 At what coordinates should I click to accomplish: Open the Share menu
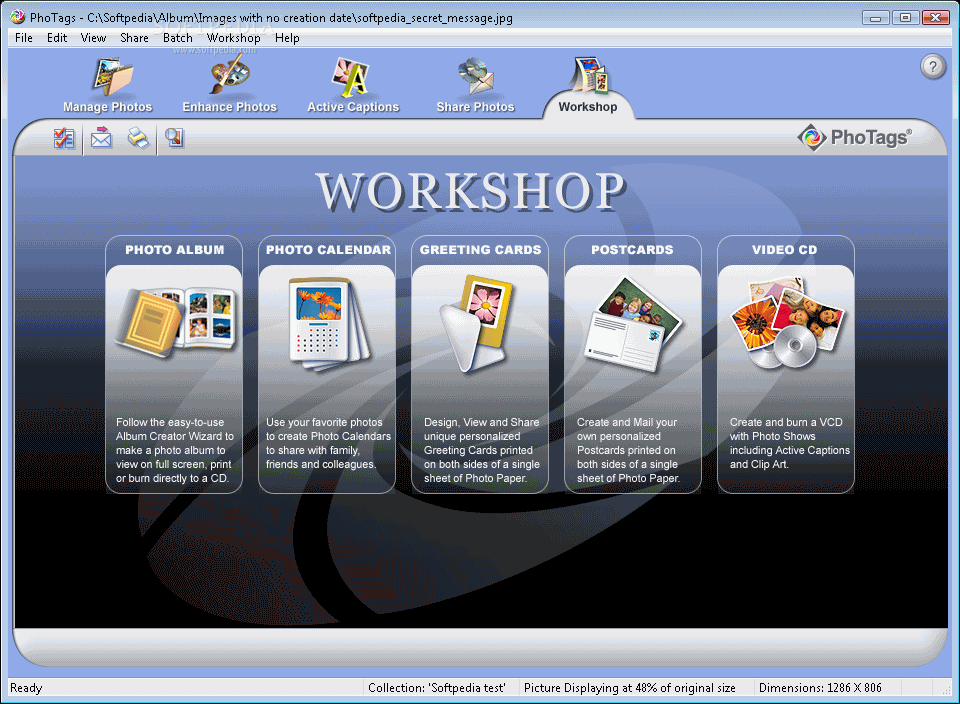(x=134, y=38)
